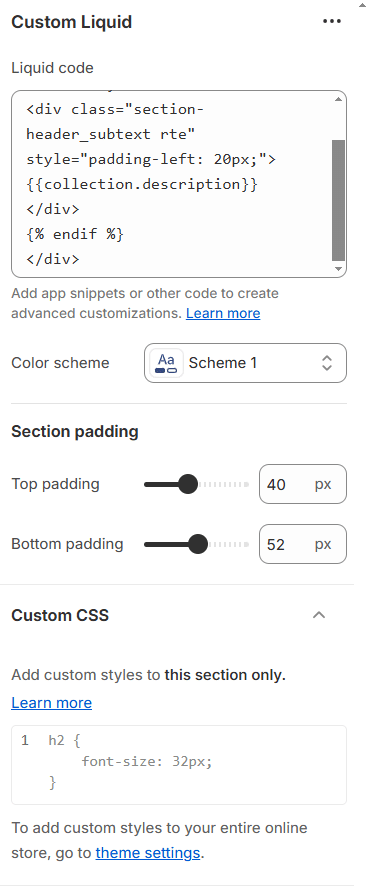Click the down arrow of the Liquid code scrollbar
The height and width of the screenshot is (886, 366).
(338, 269)
